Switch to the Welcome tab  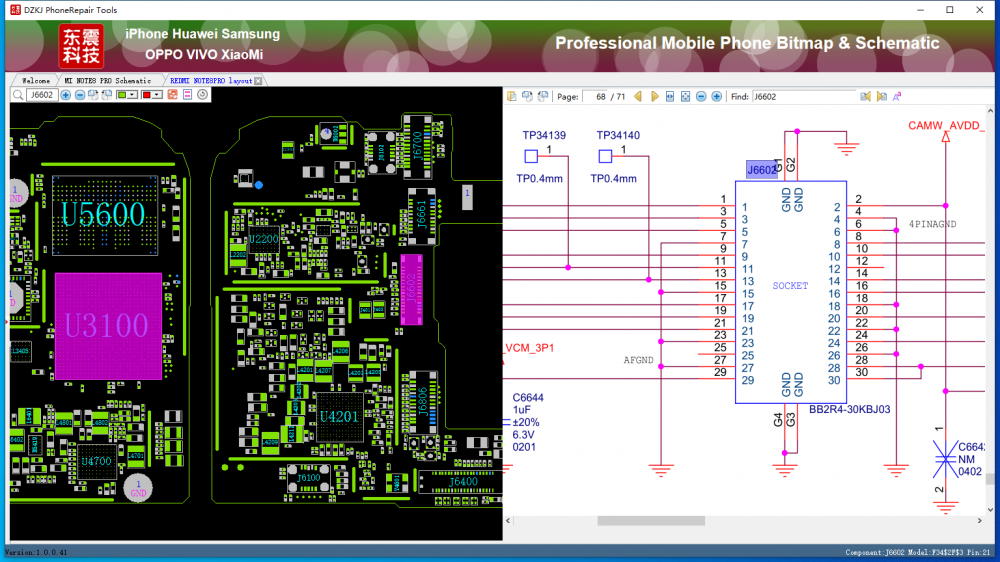coord(35,80)
